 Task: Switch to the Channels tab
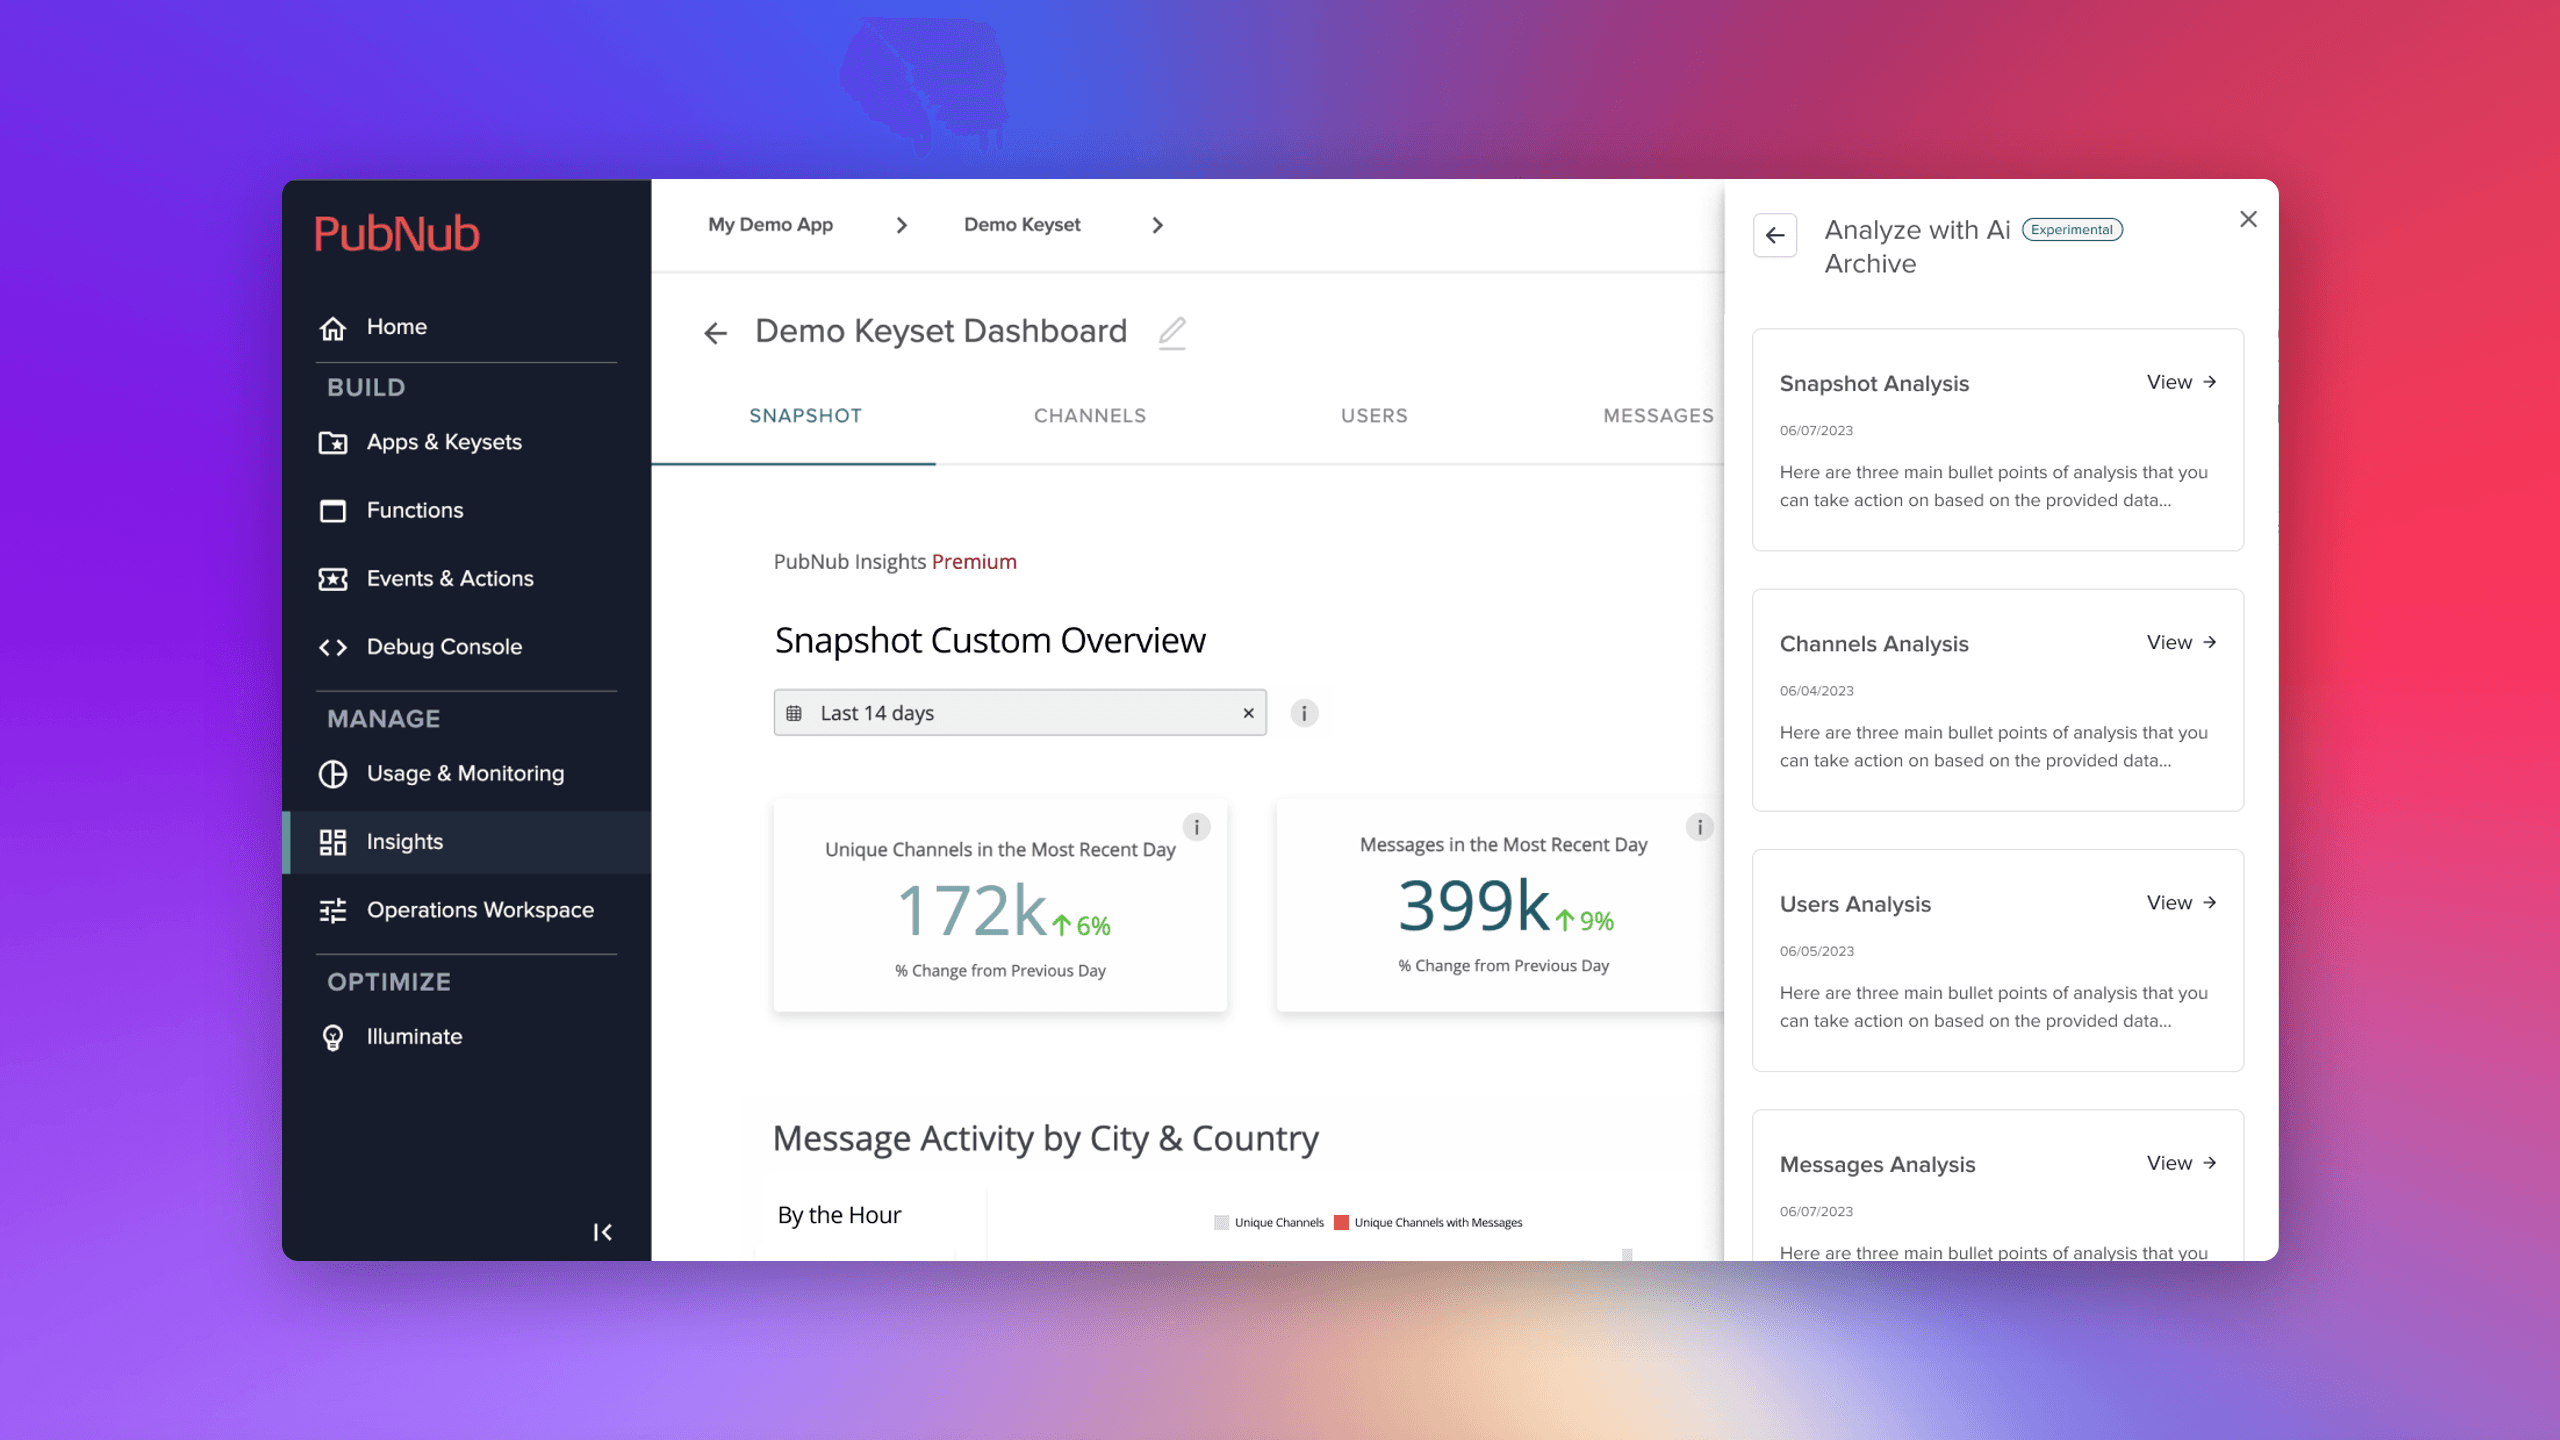[1089, 416]
